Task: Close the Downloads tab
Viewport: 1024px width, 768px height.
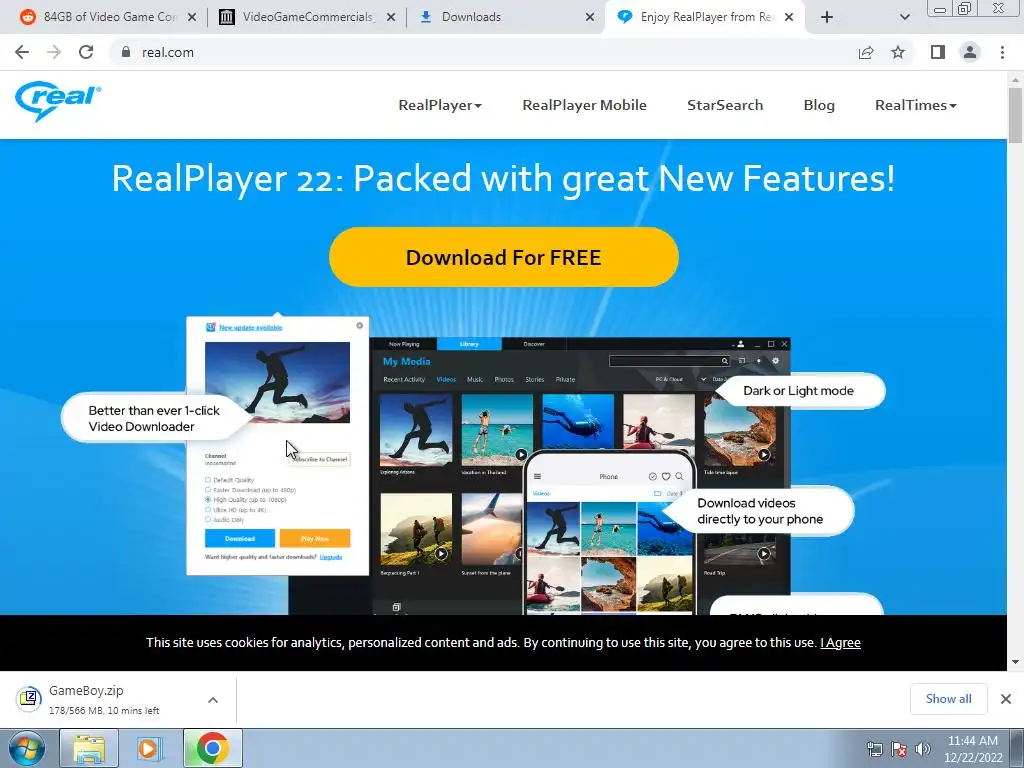Action: (x=590, y=17)
